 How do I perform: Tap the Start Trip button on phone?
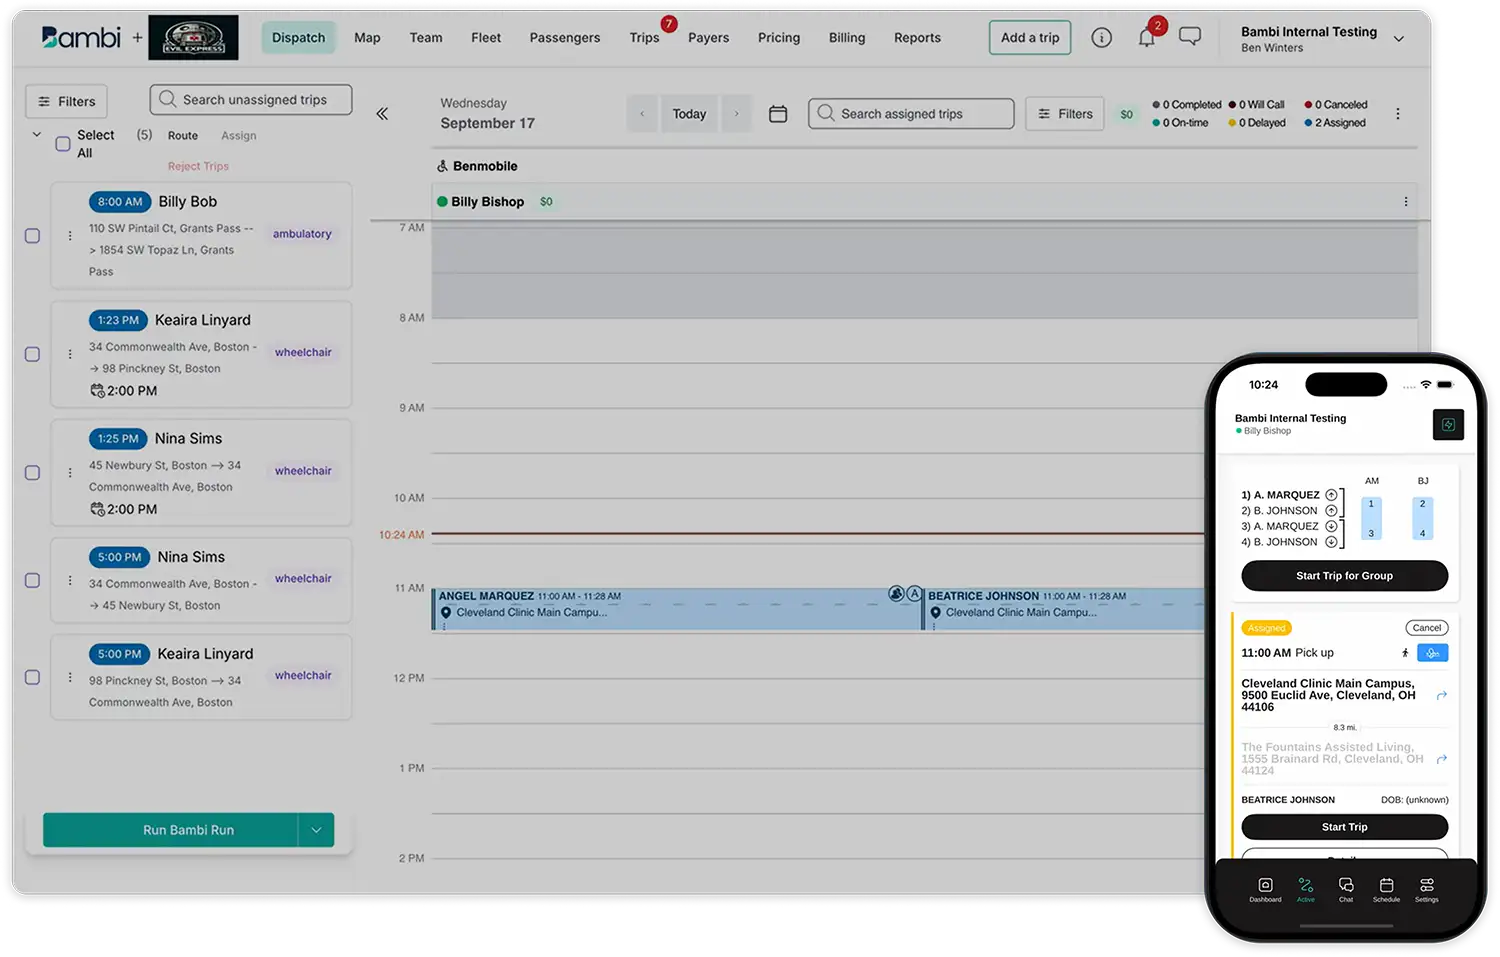point(1344,827)
